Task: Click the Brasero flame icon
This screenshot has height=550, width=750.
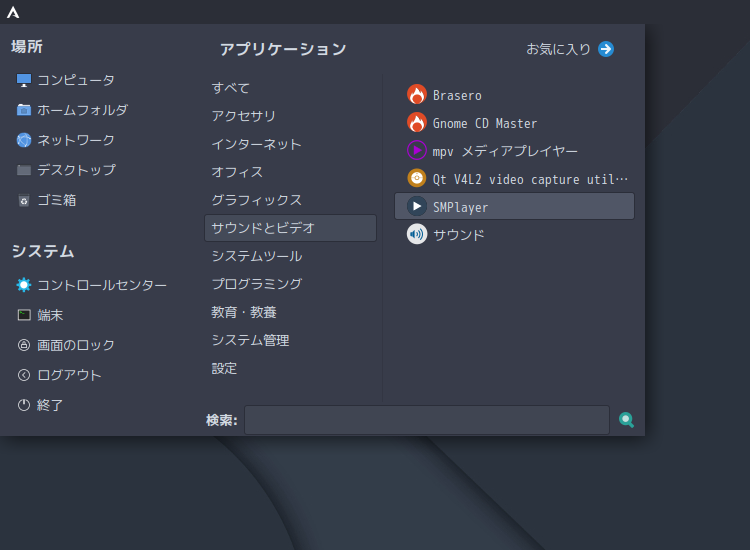Action: coord(417,95)
